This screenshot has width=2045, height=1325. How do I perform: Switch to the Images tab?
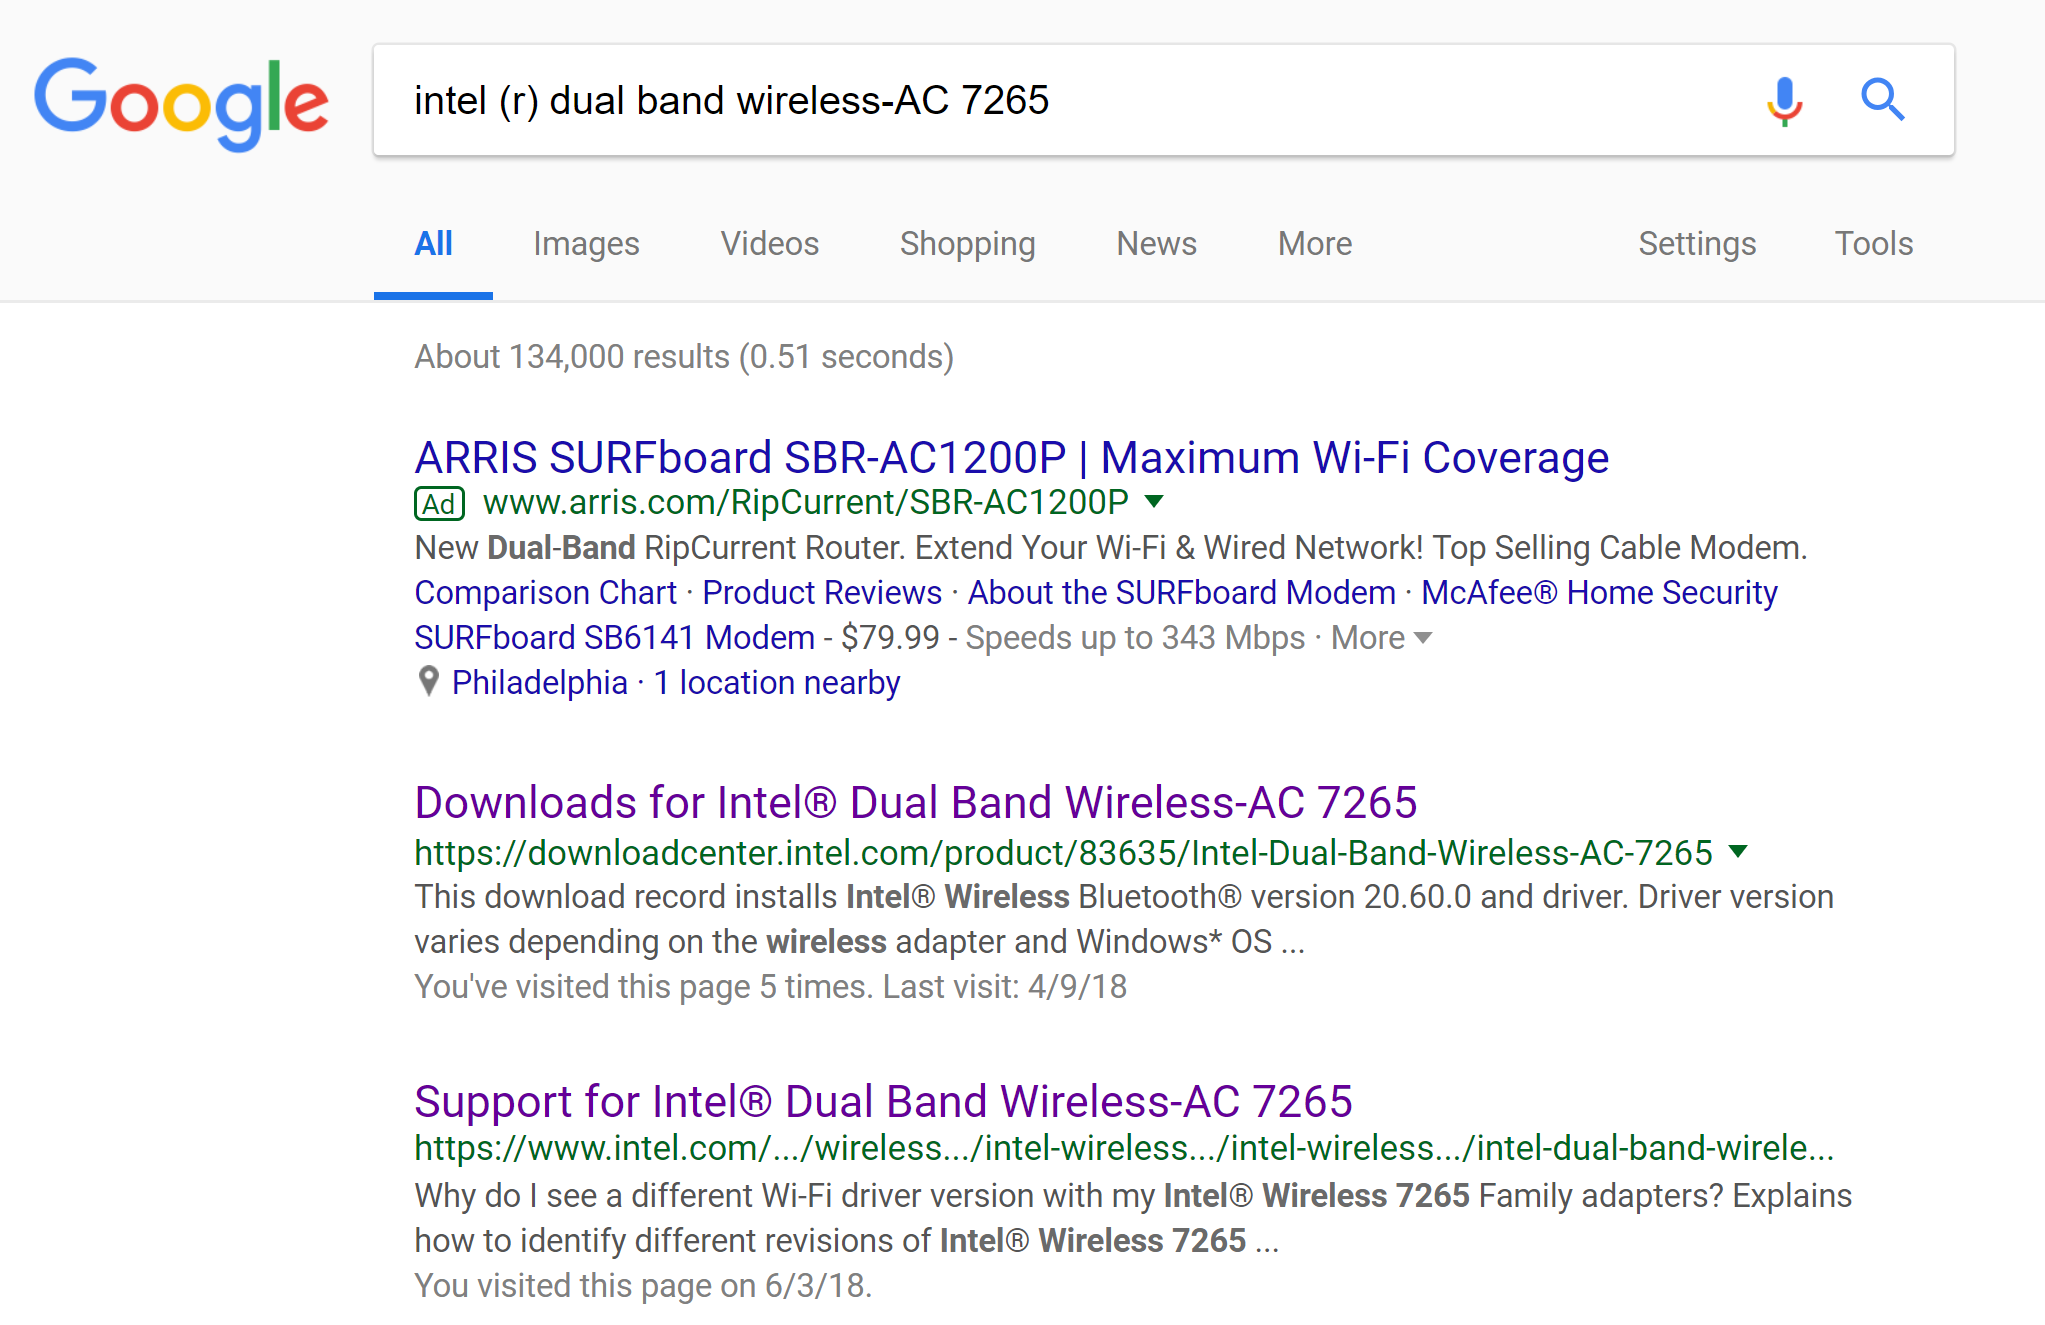[x=586, y=244]
